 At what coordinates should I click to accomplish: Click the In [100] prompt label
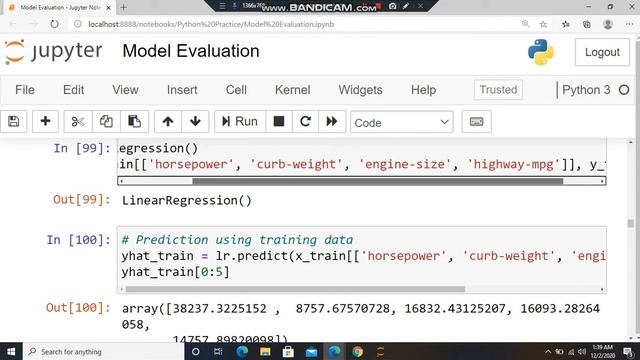click(x=78, y=240)
